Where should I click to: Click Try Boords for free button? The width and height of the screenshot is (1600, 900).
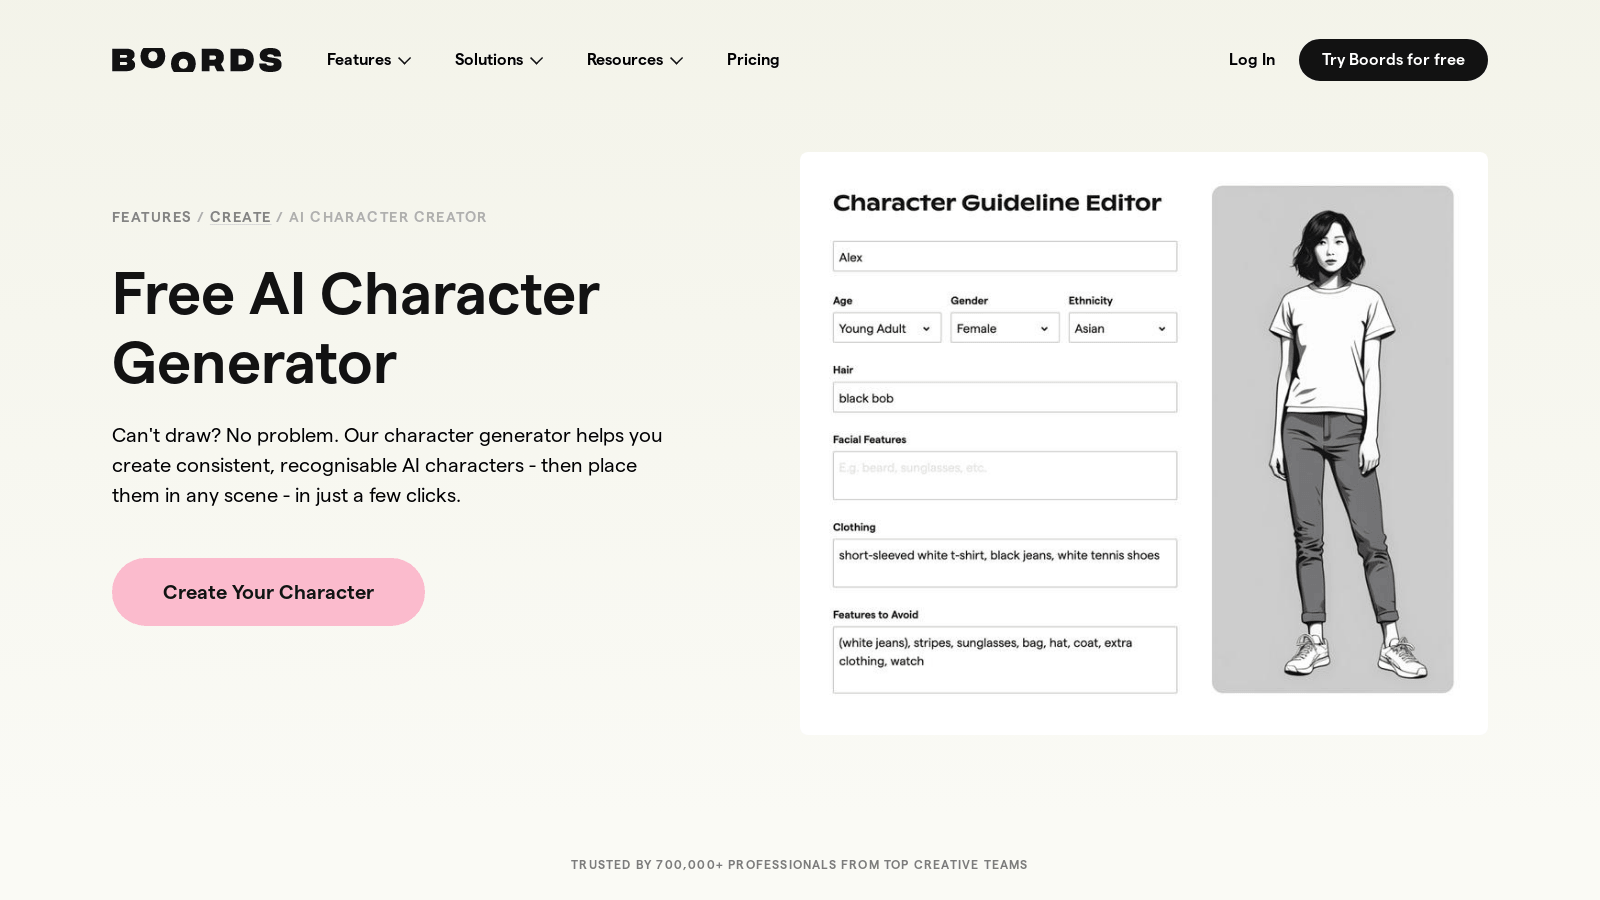(x=1393, y=60)
